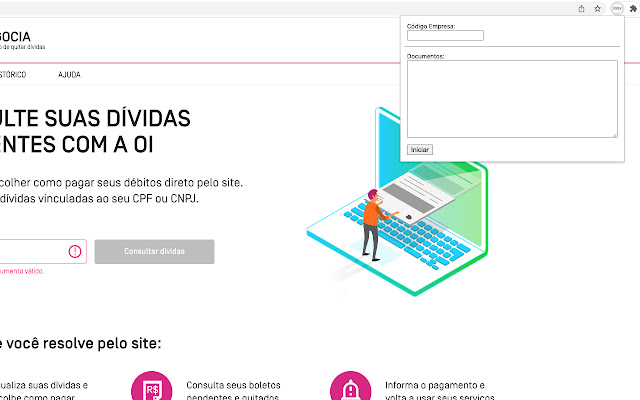Open the Extensions puzzle piece menu

(x=633, y=9)
